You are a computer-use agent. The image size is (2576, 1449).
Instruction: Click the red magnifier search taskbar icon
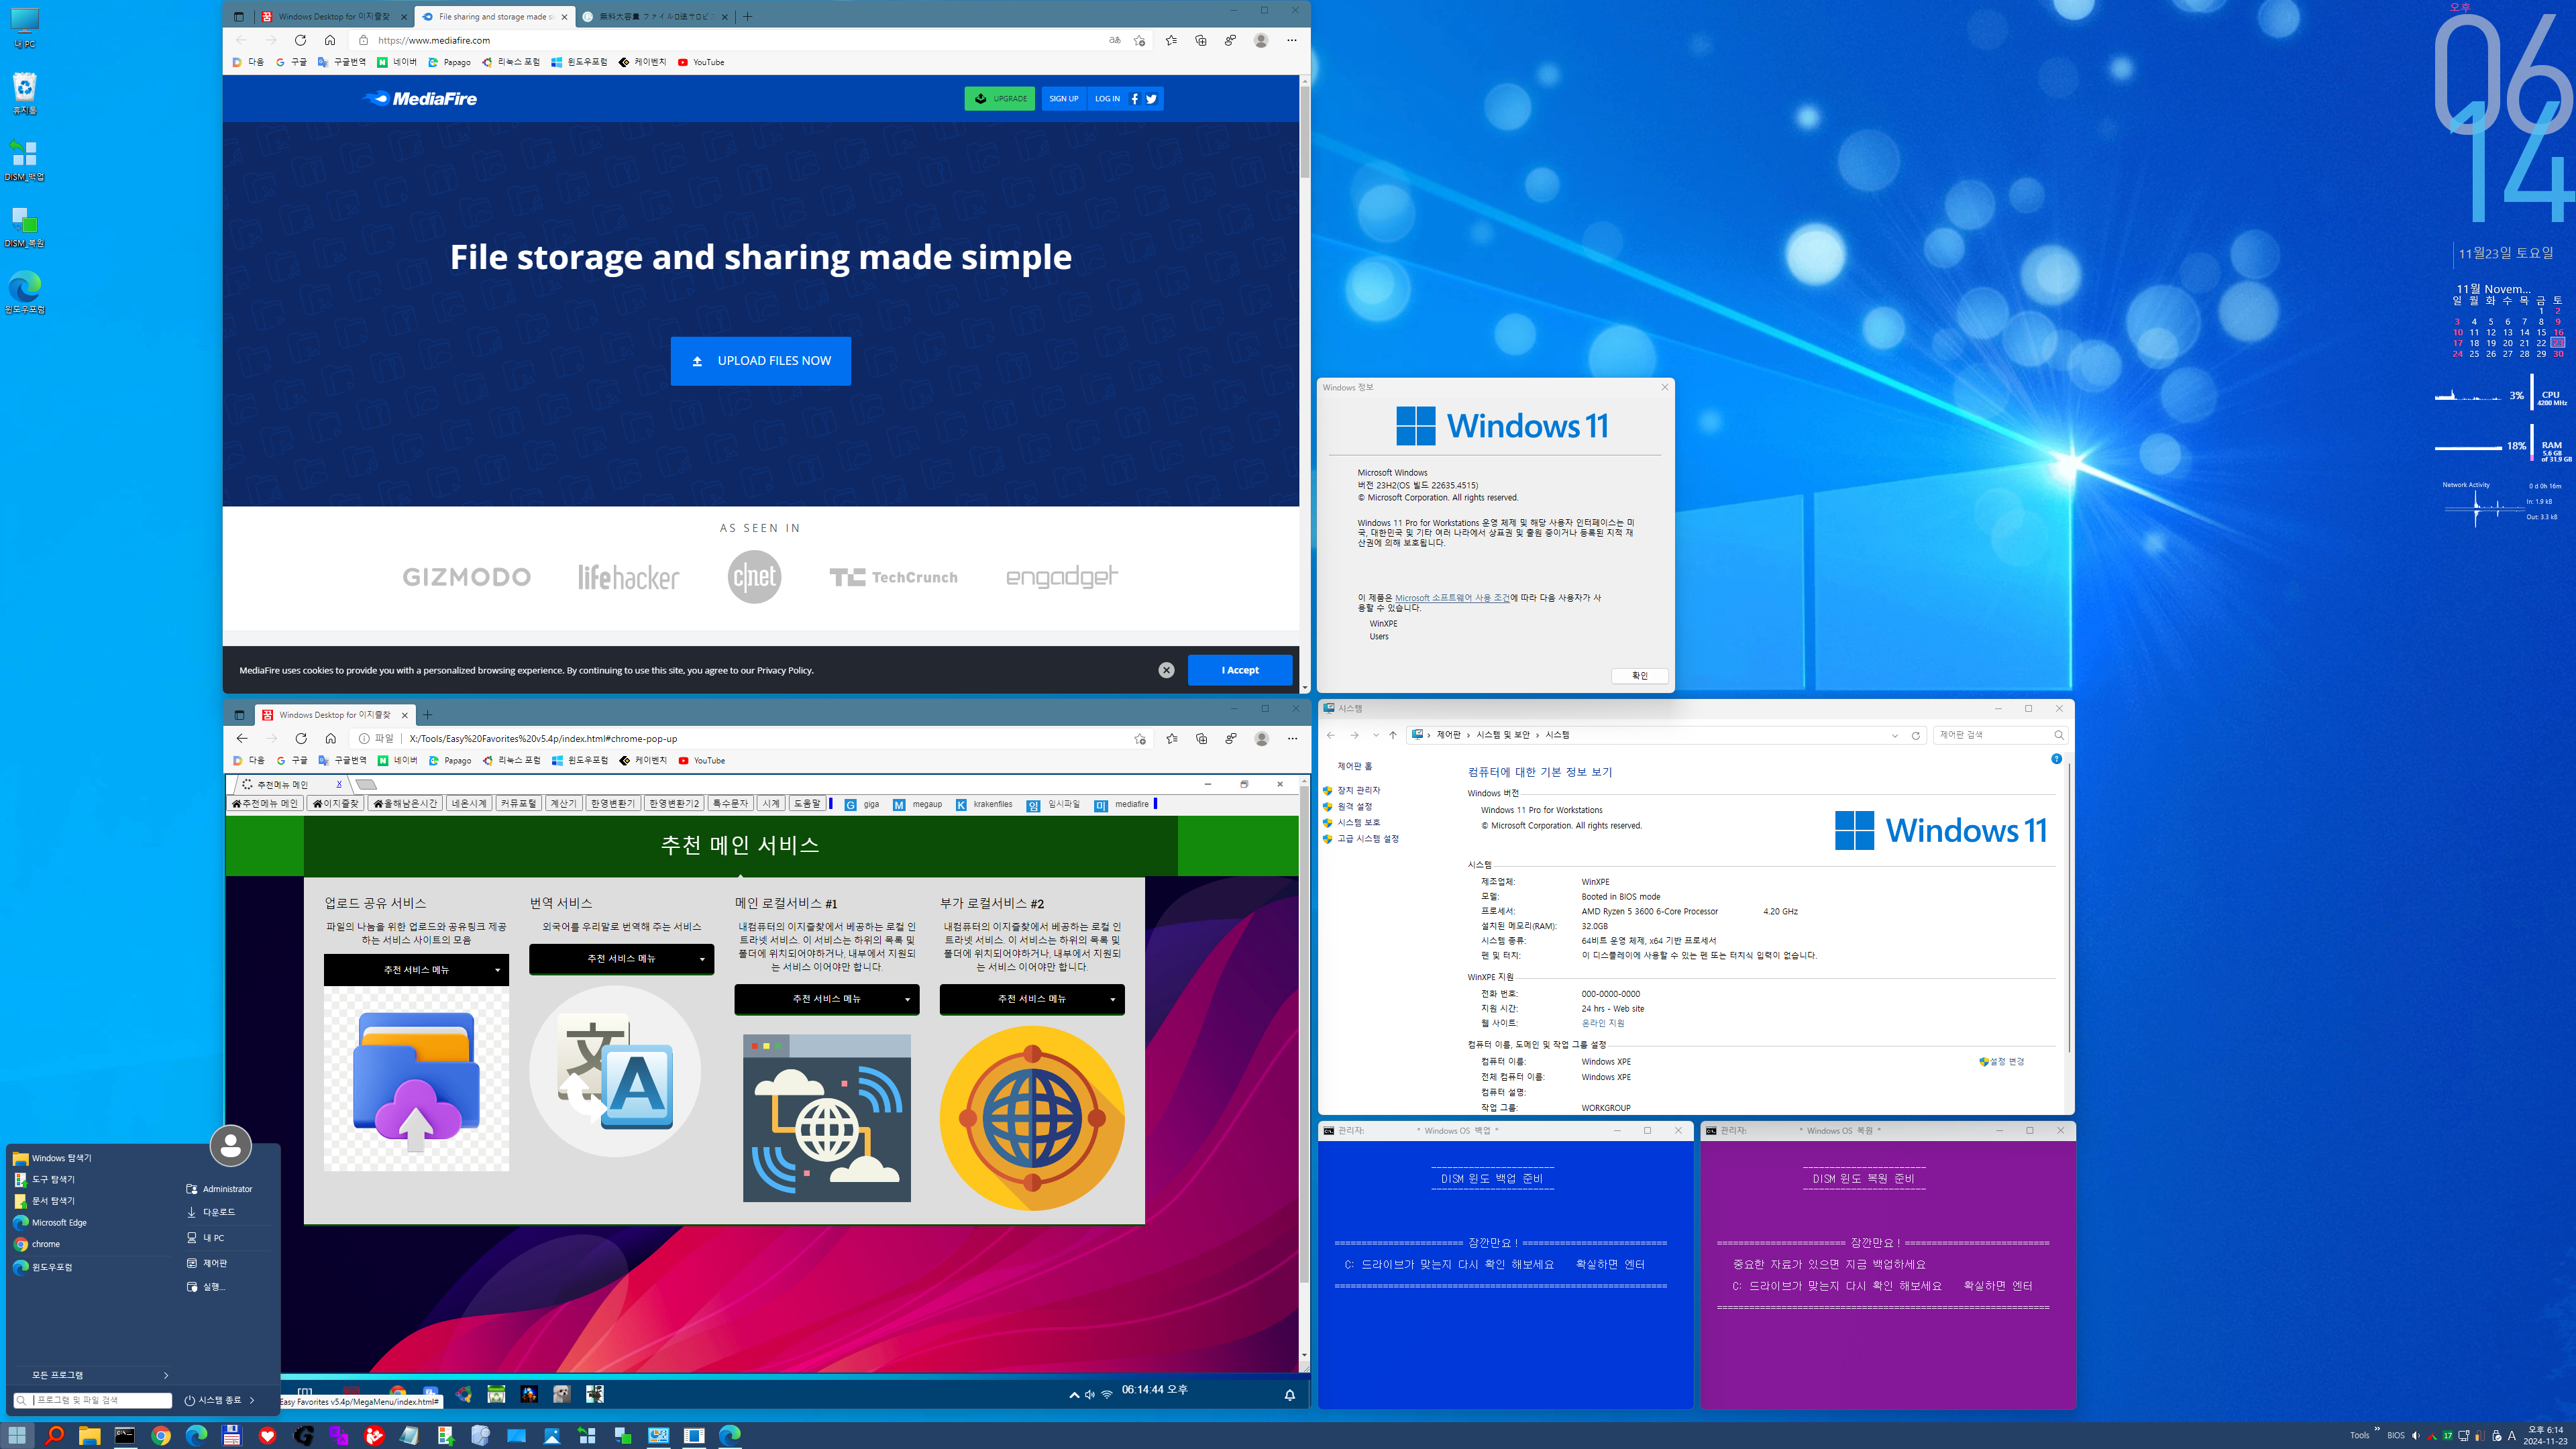pyautogui.click(x=54, y=1435)
